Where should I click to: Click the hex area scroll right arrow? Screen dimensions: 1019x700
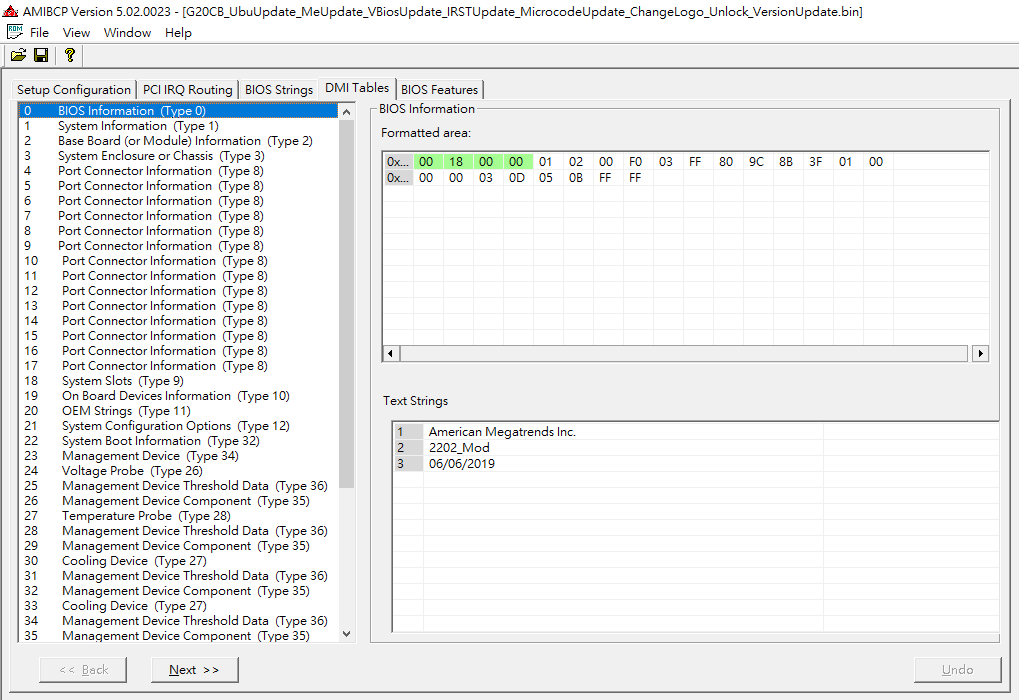pyautogui.click(x=981, y=354)
